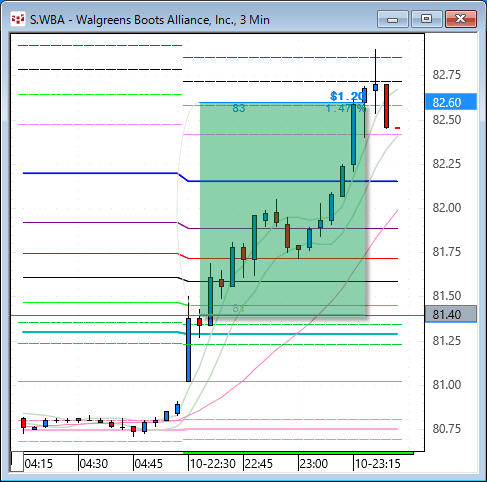The width and height of the screenshot is (487, 482).
Task: Click the $1.20 measurement label
Action: point(348,96)
